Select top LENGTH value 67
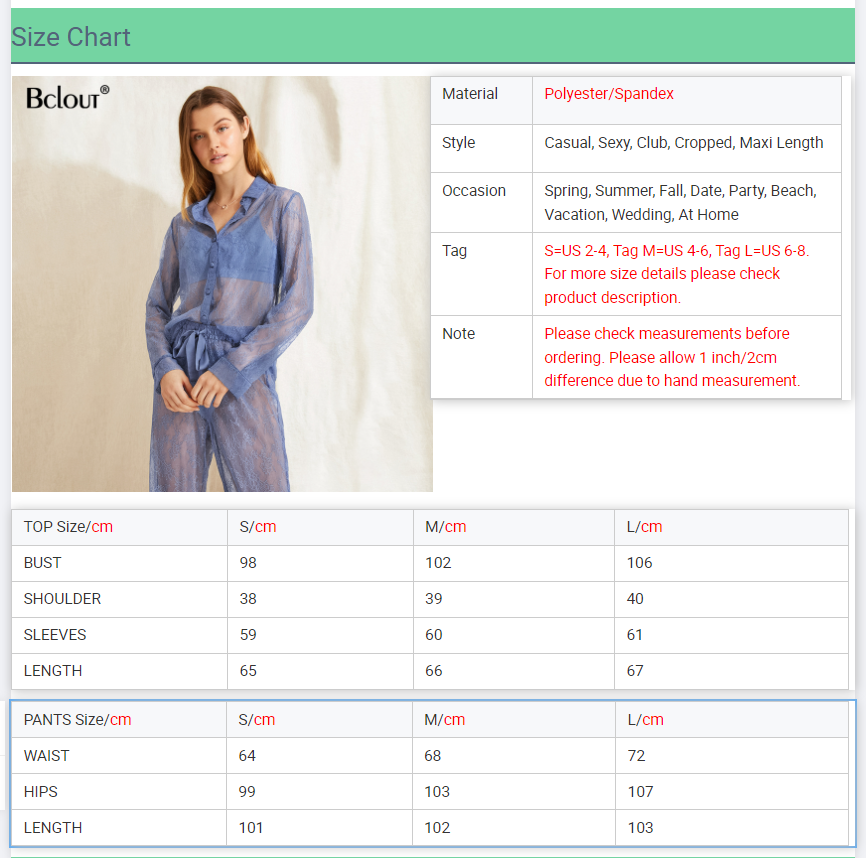Image resolution: width=866 pixels, height=858 pixels. 635,671
